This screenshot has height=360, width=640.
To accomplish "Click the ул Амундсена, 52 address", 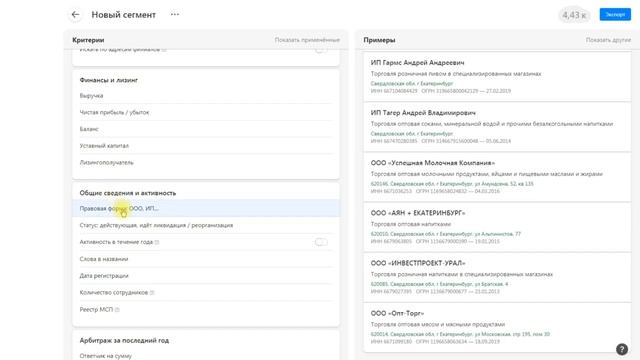I will (x=452, y=184).
